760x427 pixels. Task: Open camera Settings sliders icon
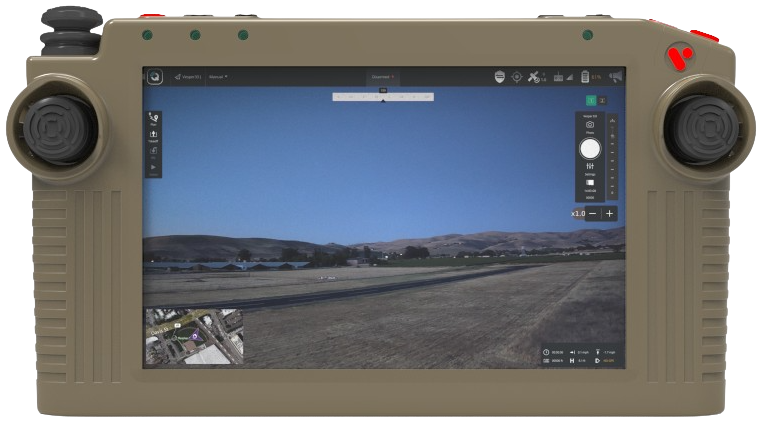click(x=590, y=167)
